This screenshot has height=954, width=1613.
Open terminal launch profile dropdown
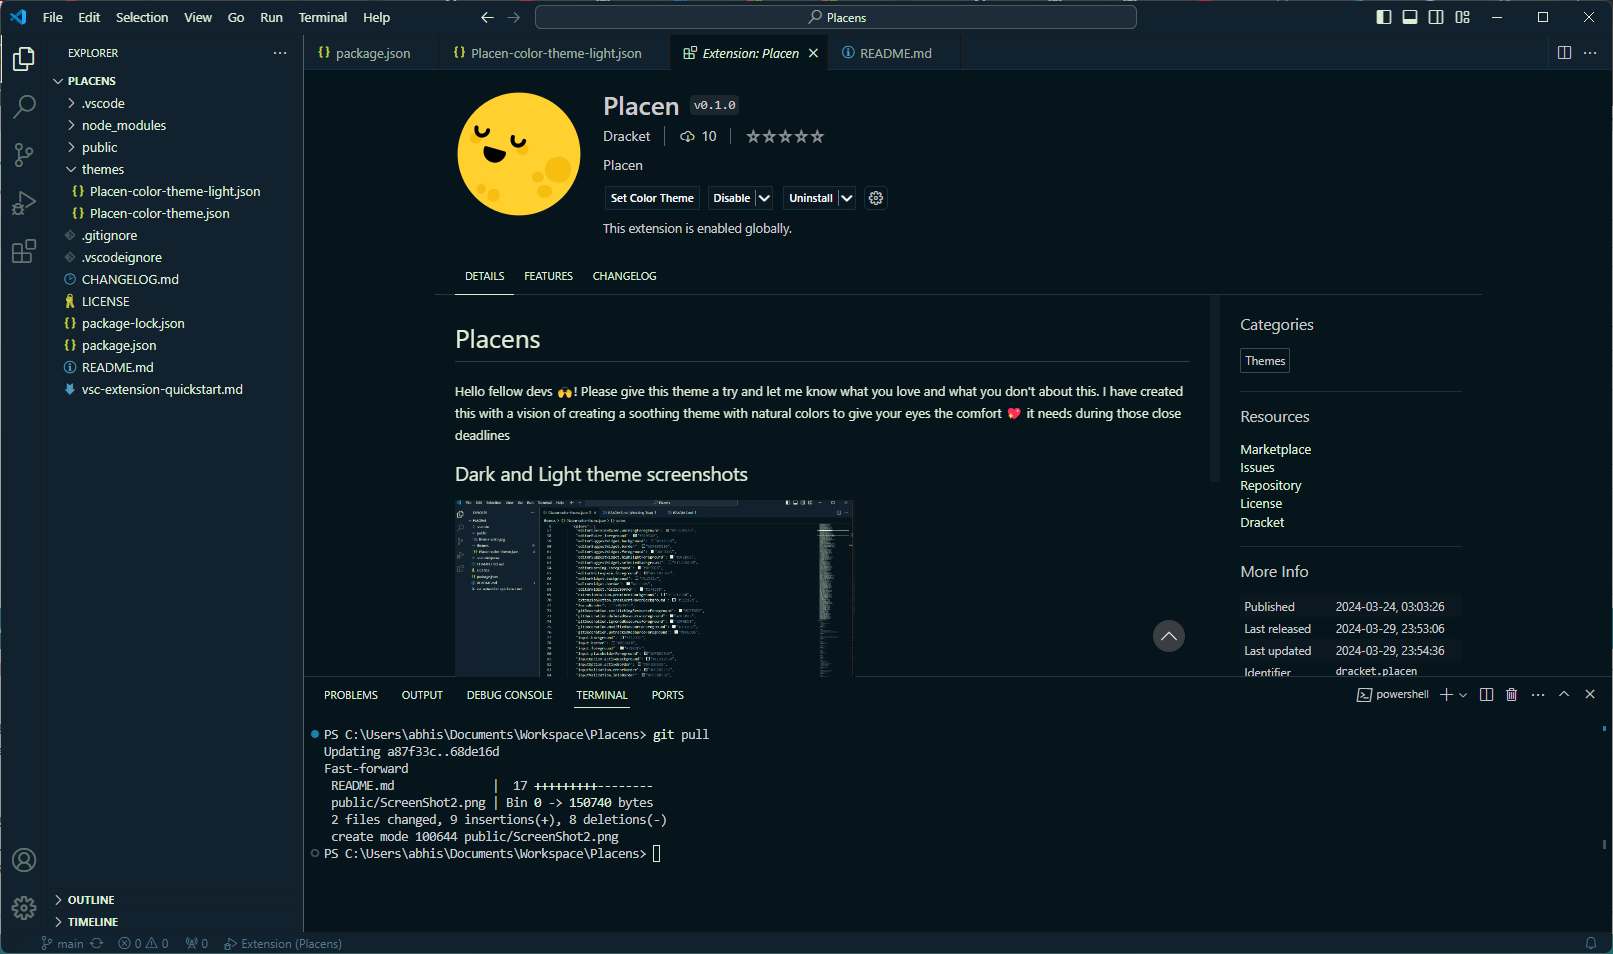point(1463,695)
